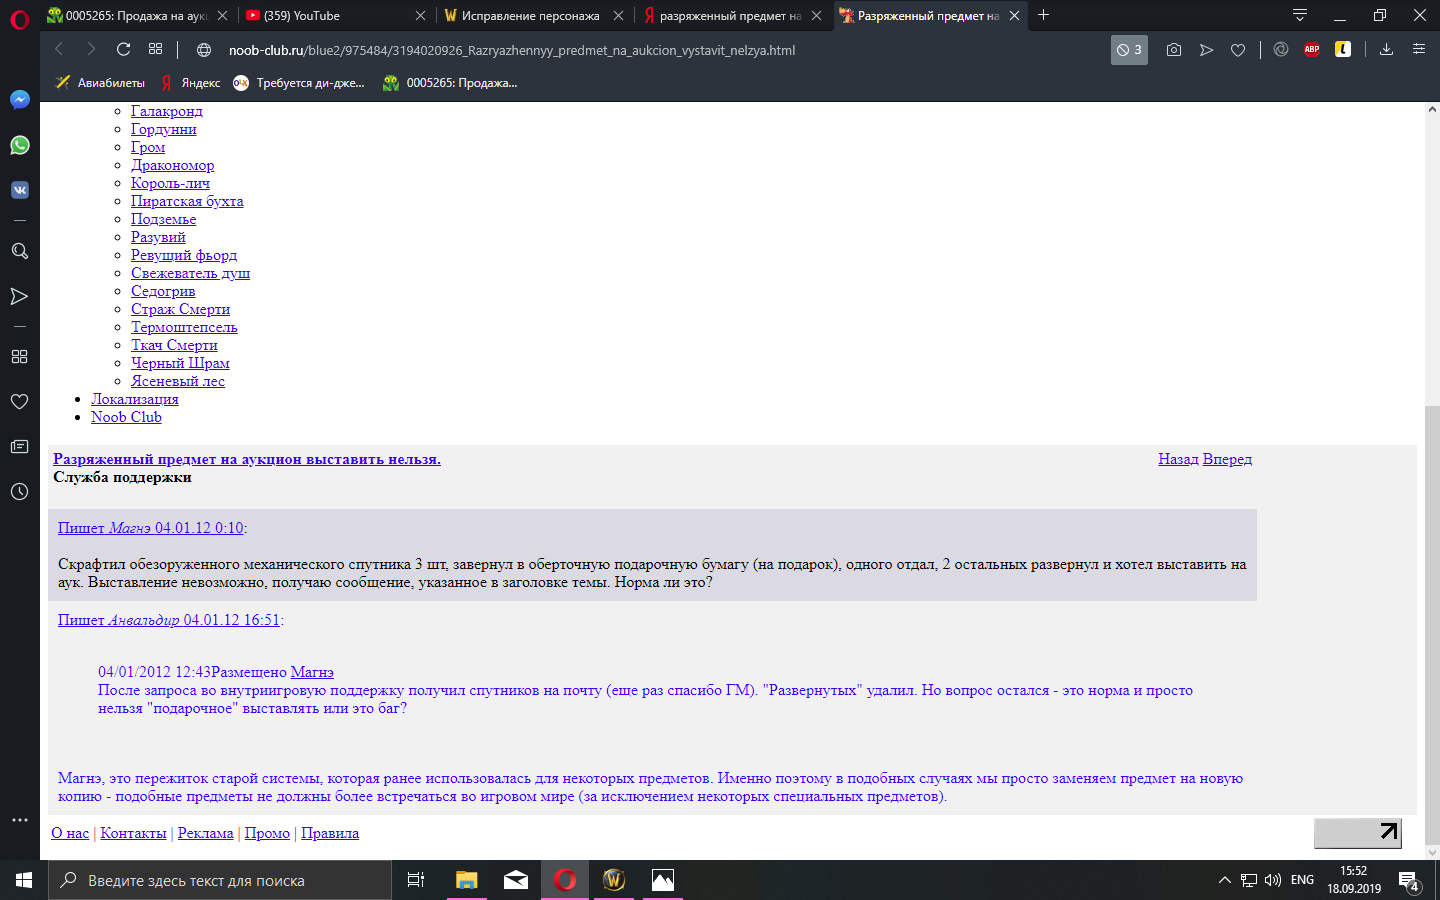1440x900 pixels.
Task: Click the Windows taskbar search field
Action: coord(220,881)
